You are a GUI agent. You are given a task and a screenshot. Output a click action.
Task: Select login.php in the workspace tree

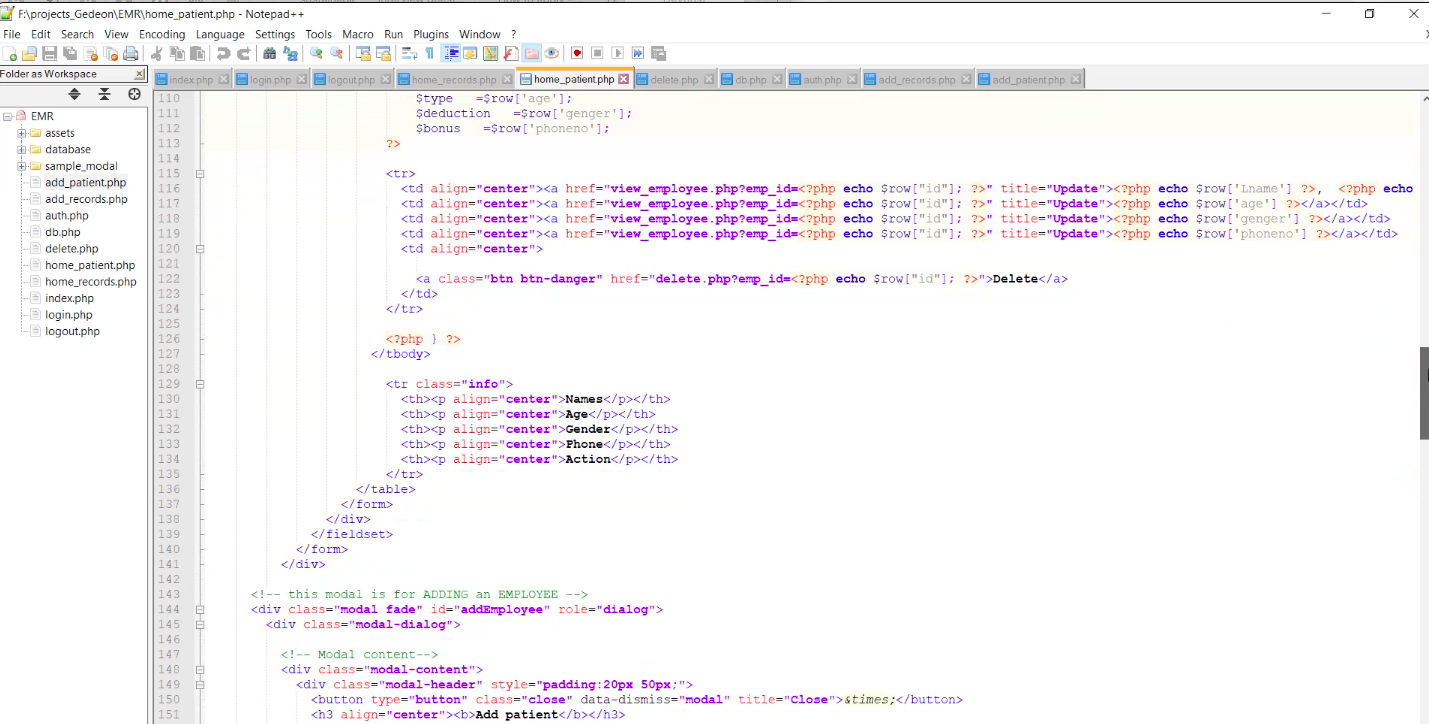point(68,315)
